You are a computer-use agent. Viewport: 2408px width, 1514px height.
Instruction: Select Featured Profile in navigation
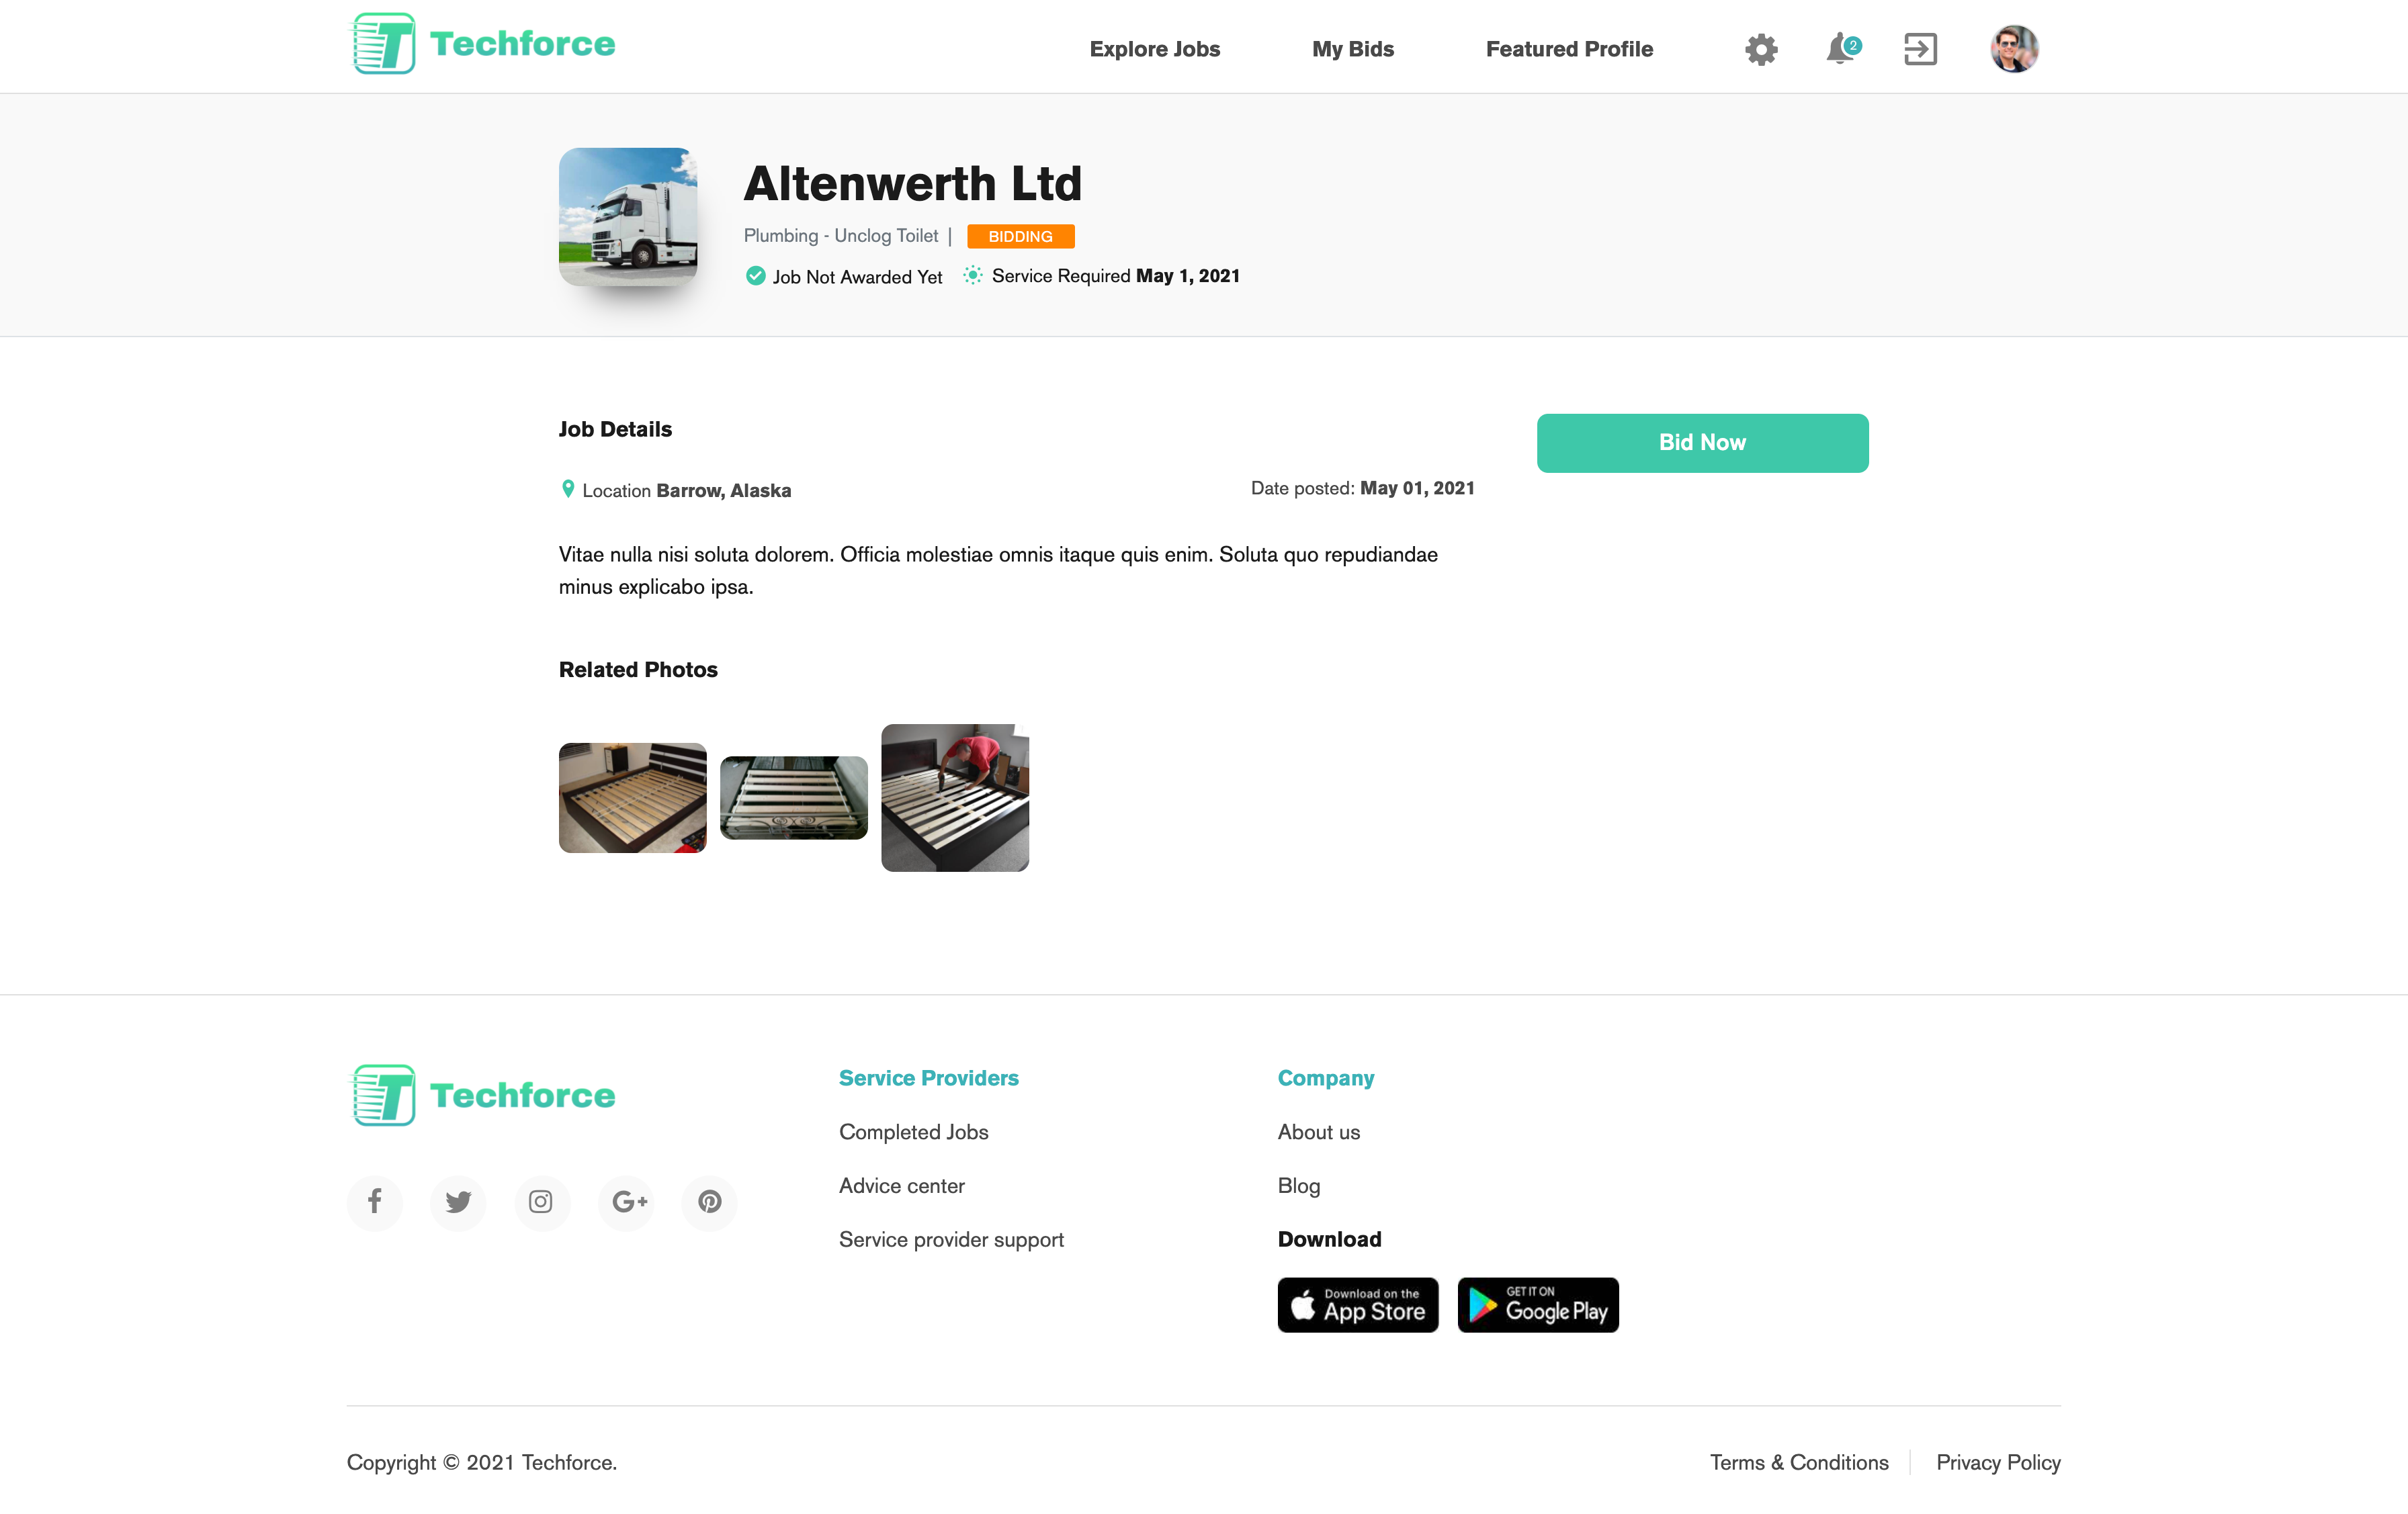click(x=1568, y=49)
